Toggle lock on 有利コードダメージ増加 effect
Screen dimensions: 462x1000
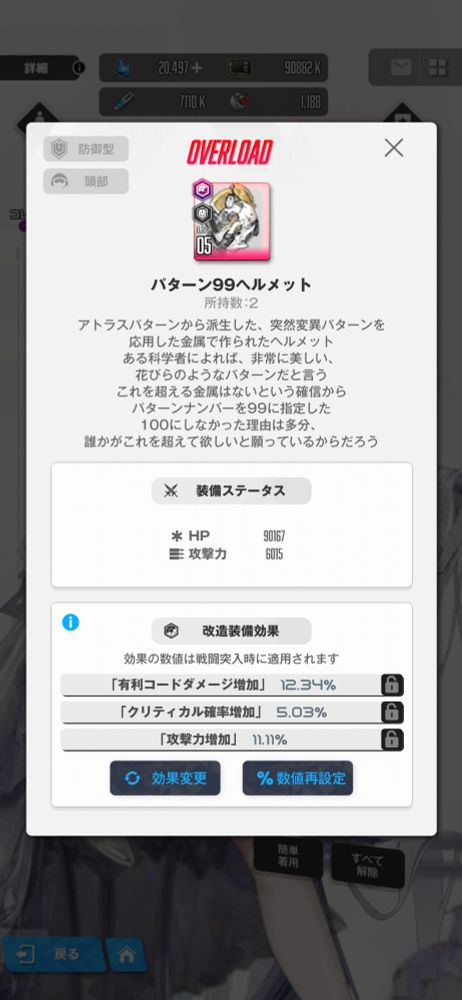[392, 686]
